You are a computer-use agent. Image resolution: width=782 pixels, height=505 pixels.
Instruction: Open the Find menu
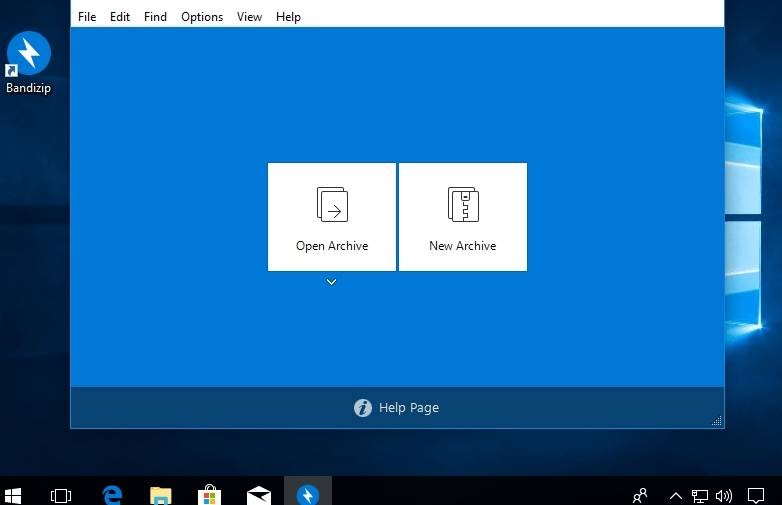(155, 17)
